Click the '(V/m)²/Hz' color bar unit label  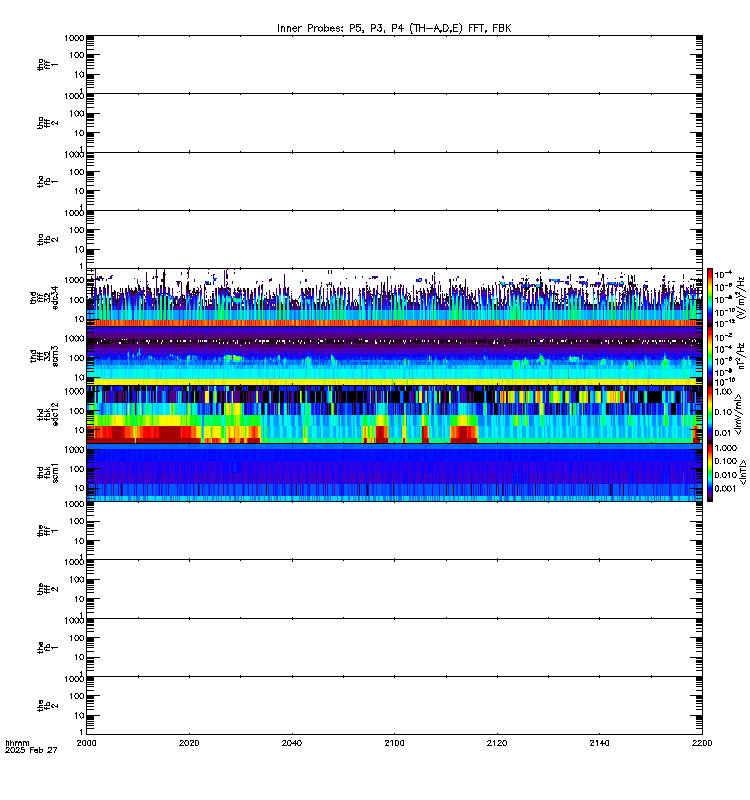(741, 298)
